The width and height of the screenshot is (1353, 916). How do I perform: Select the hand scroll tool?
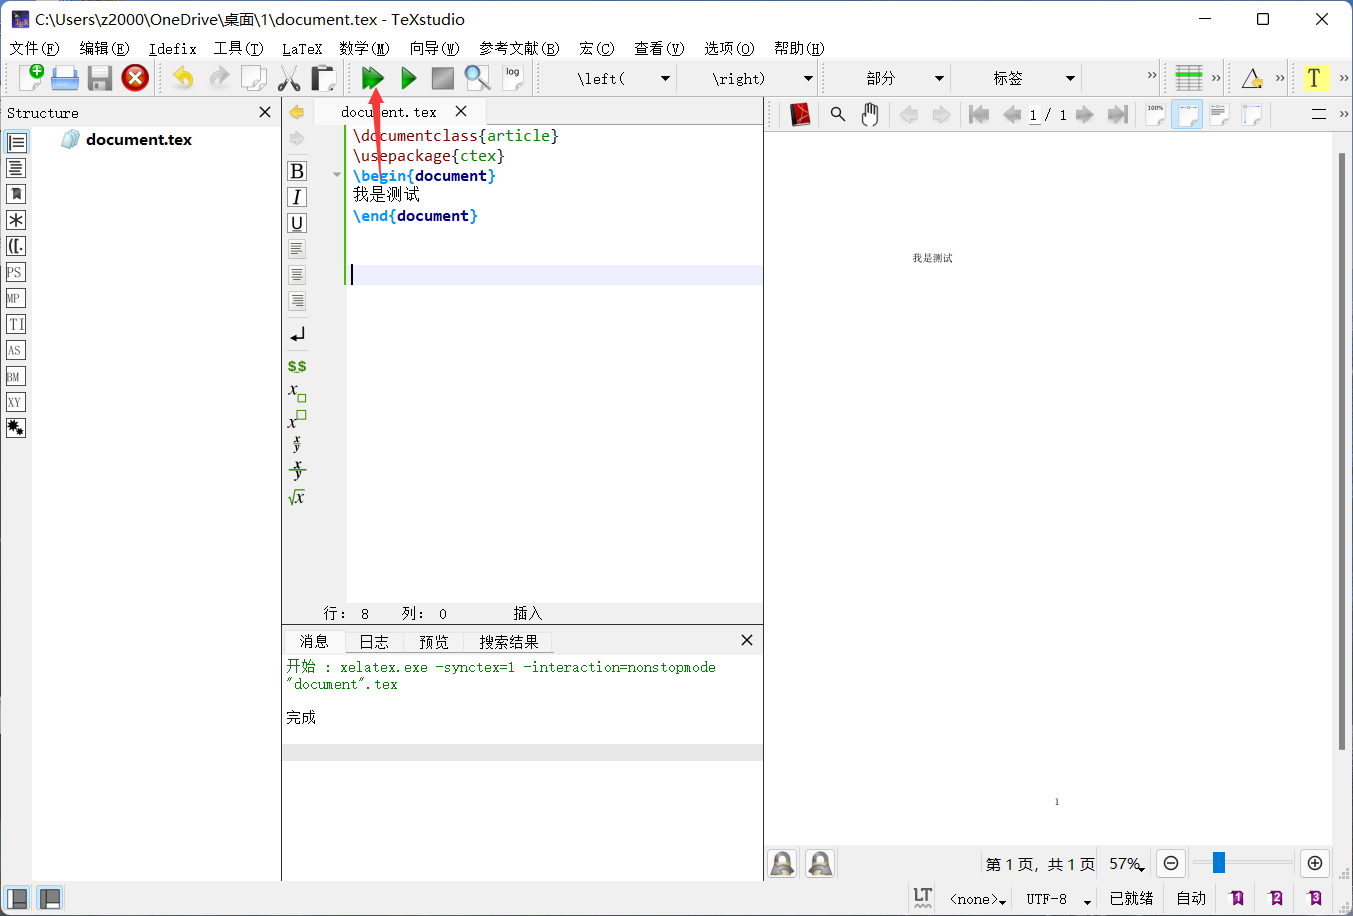(869, 114)
